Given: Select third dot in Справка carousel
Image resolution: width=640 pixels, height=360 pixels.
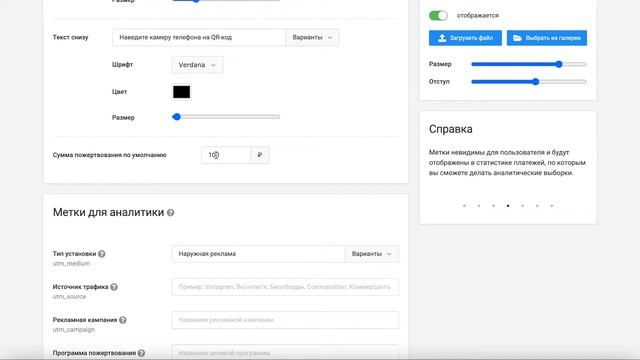Looking at the screenshot, I should click(x=493, y=206).
